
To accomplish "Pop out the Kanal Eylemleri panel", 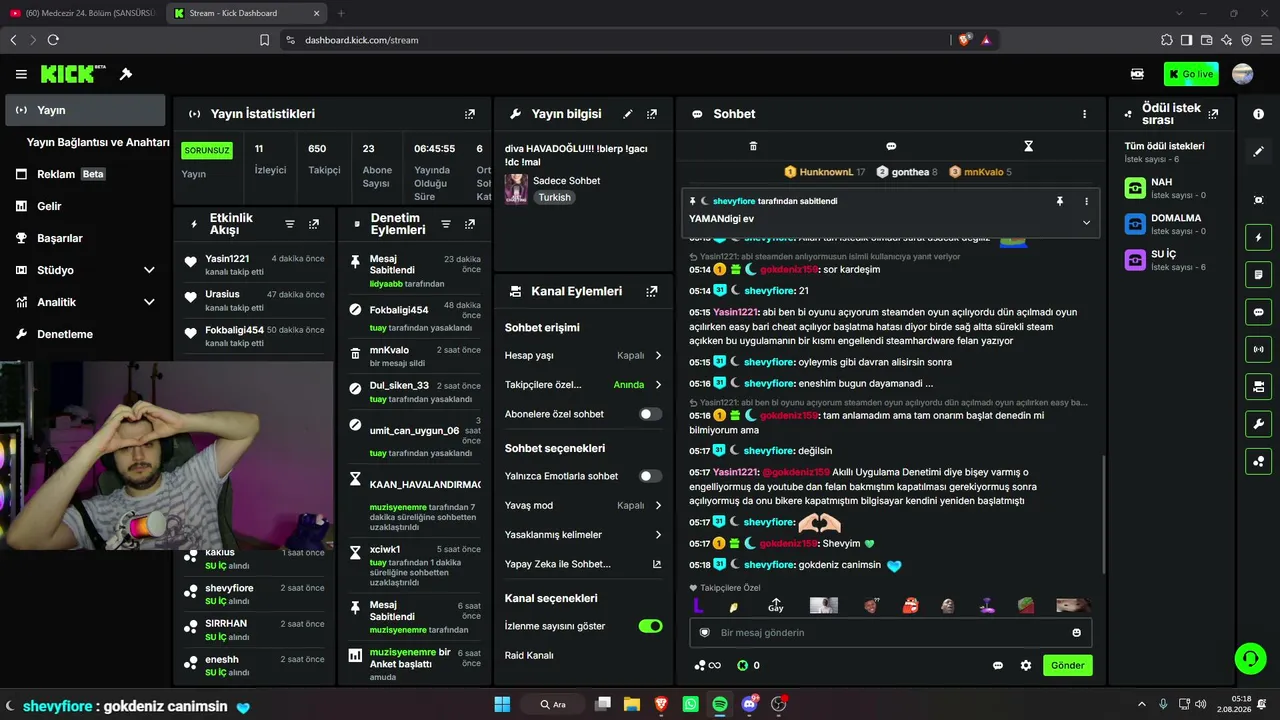I will [652, 292].
